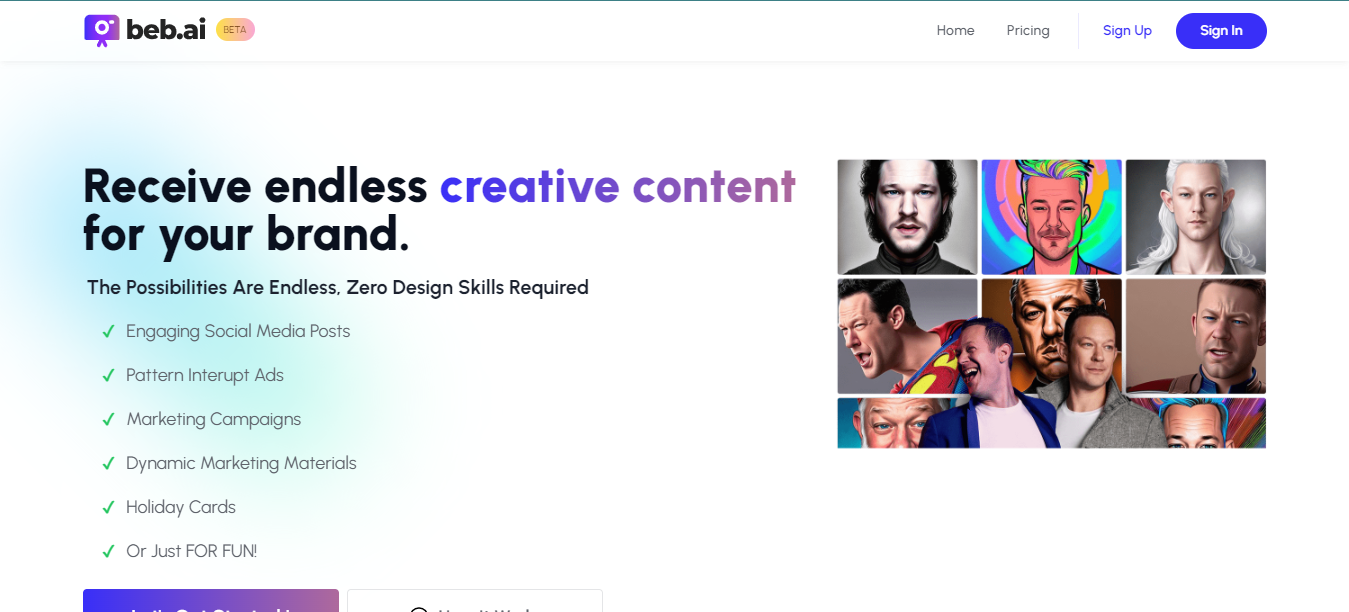This screenshot has width=1349, height=612.
Task: Open the Sign Up link
Action: pyautogui.click(x=1127, y=31)
